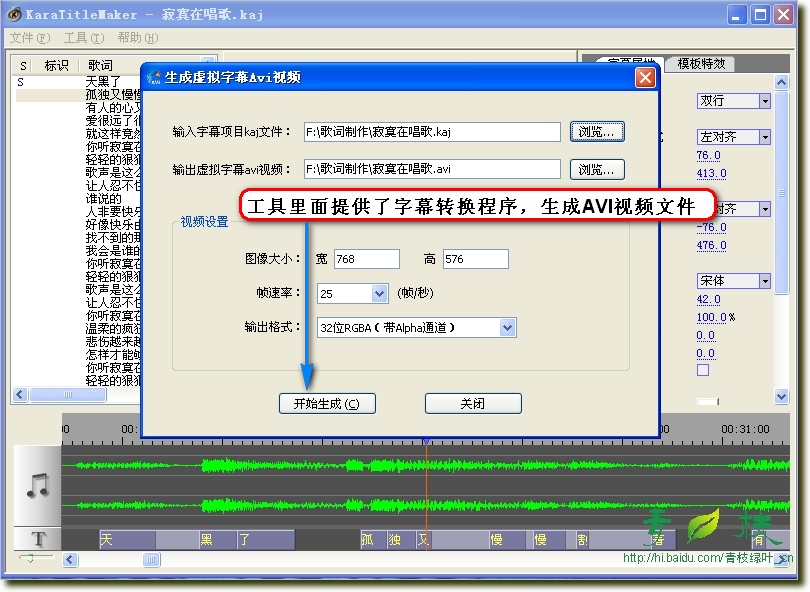Click the 孤 syllable block on timeline
Viewport: 810px width, 592px height.
374,540
